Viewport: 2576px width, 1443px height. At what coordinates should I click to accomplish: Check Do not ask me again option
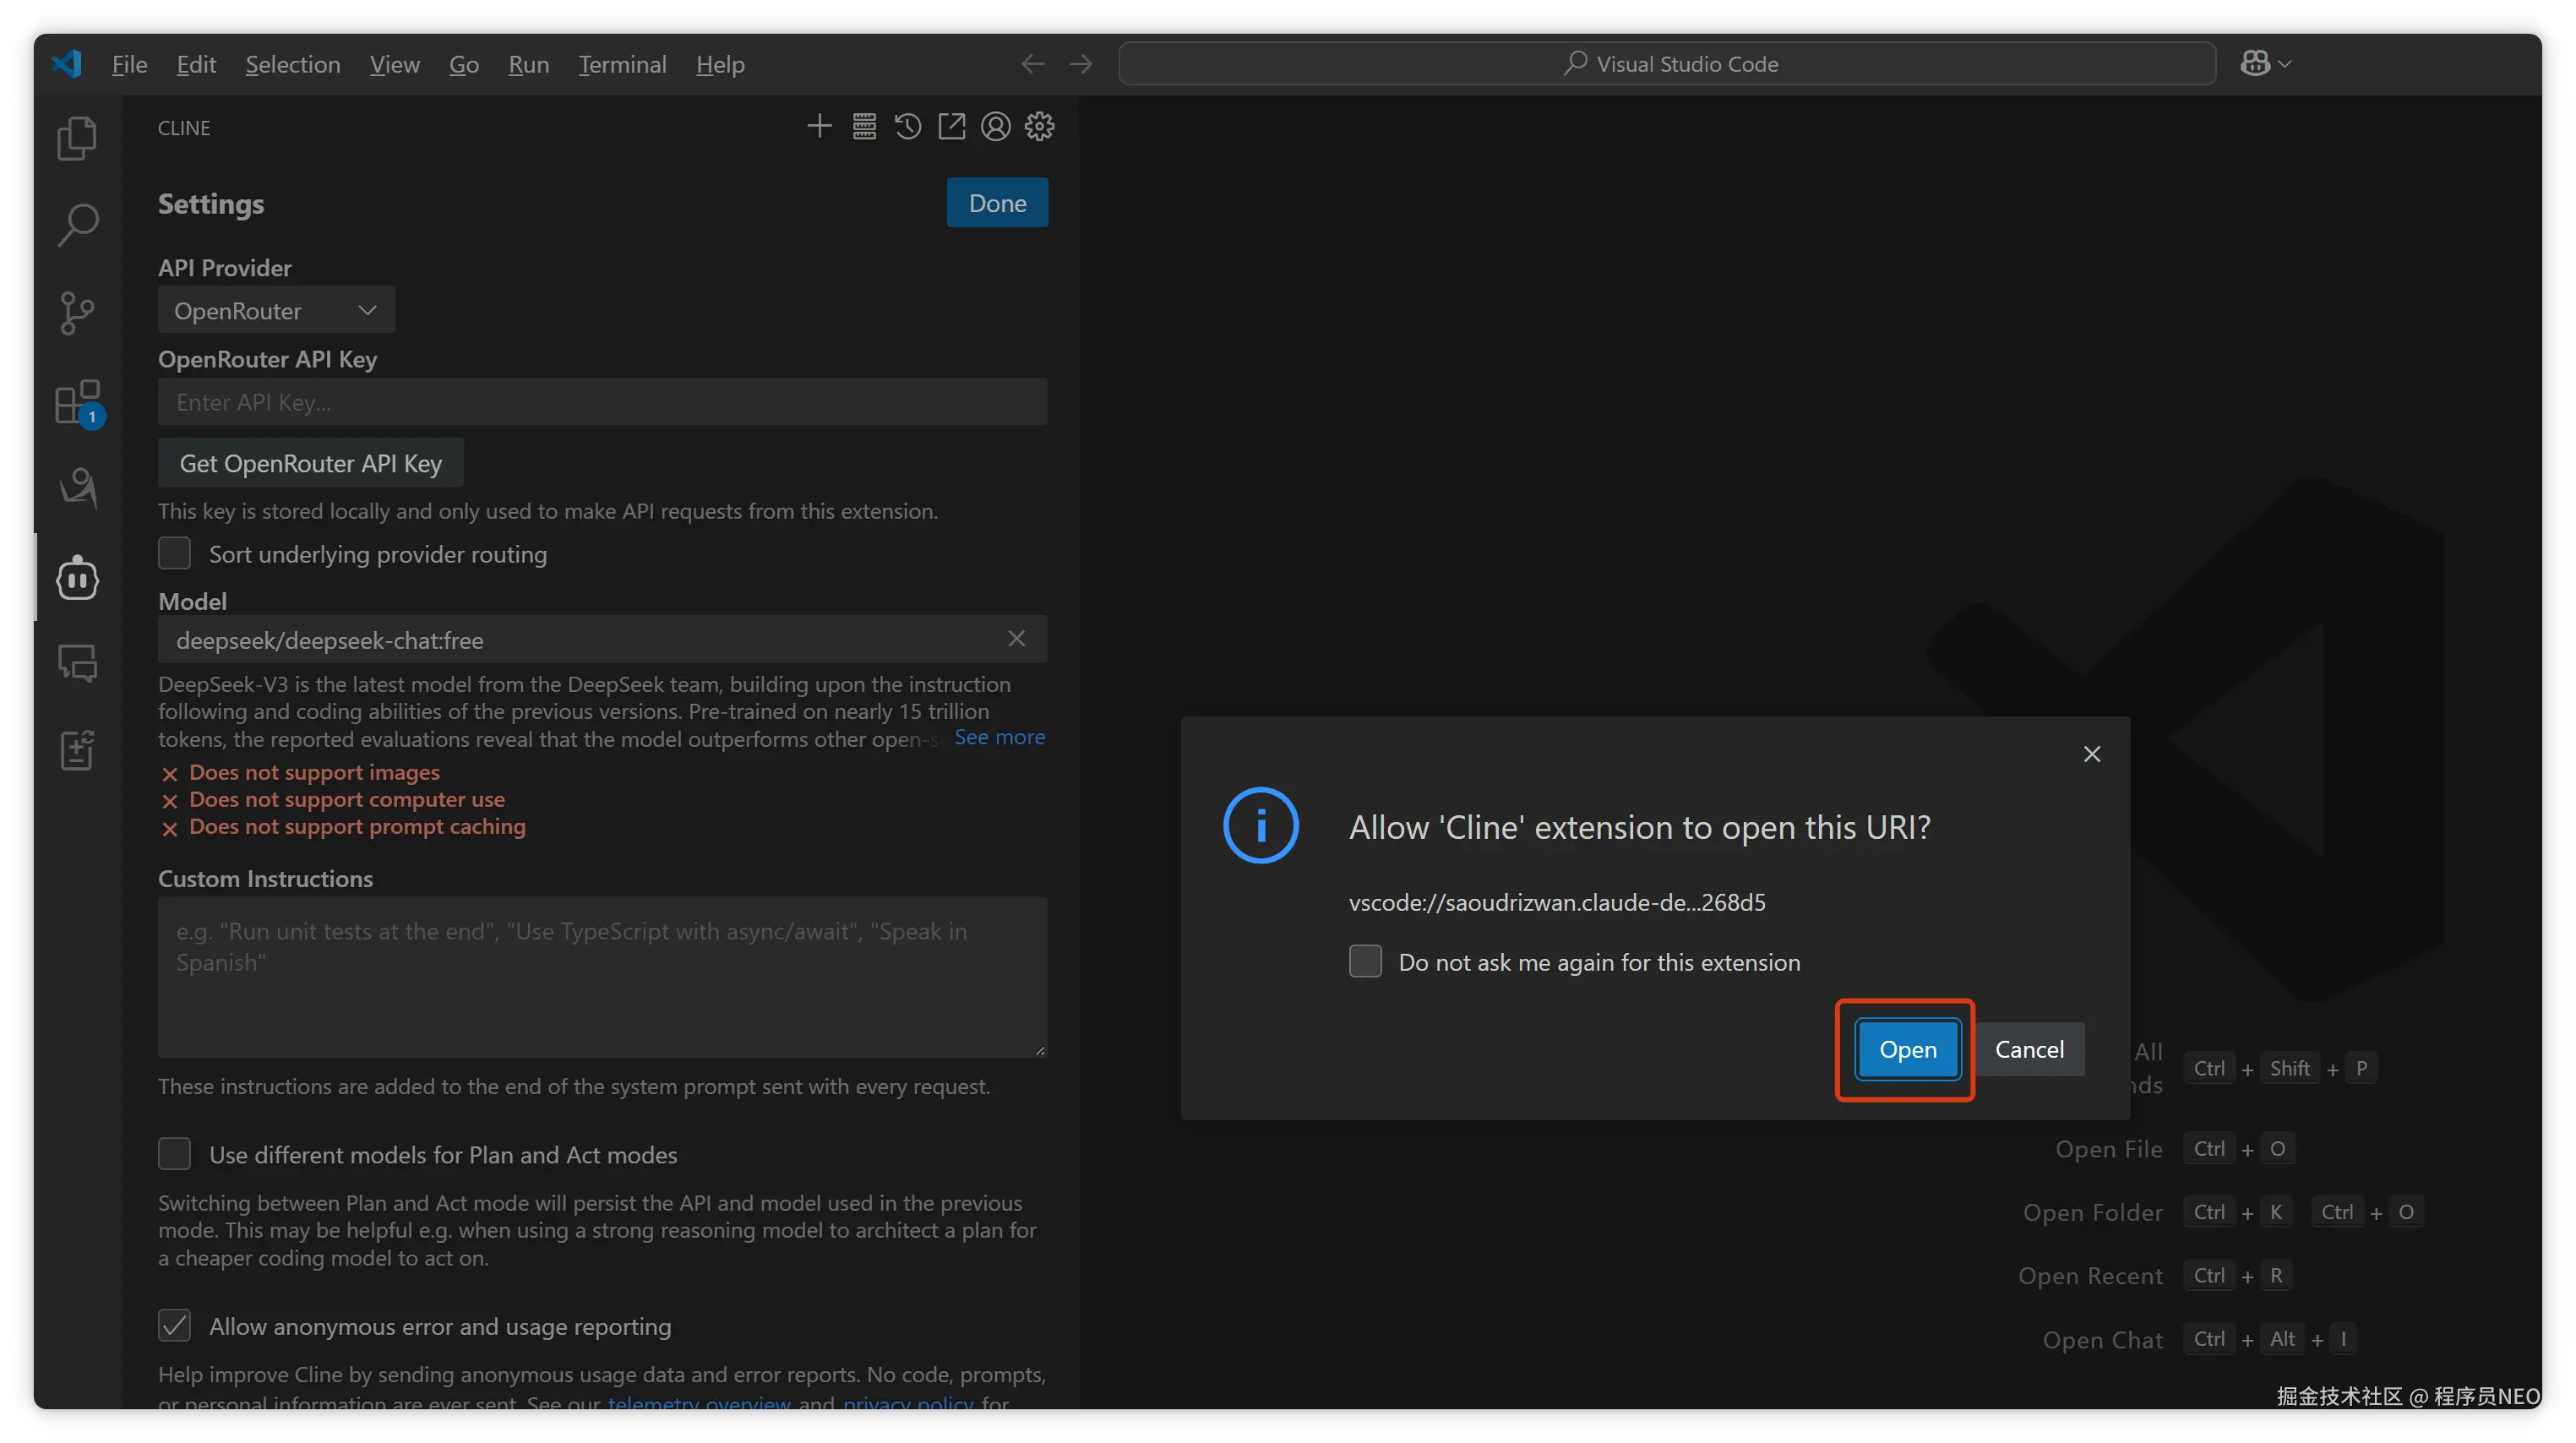point(1365,962)
